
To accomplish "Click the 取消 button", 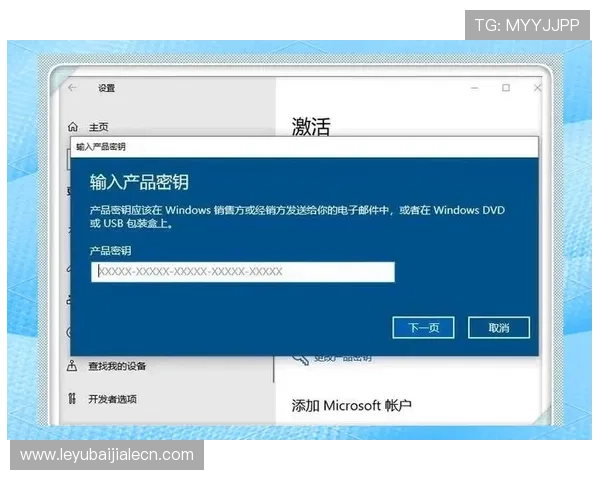I will click(x=499, y=328).
